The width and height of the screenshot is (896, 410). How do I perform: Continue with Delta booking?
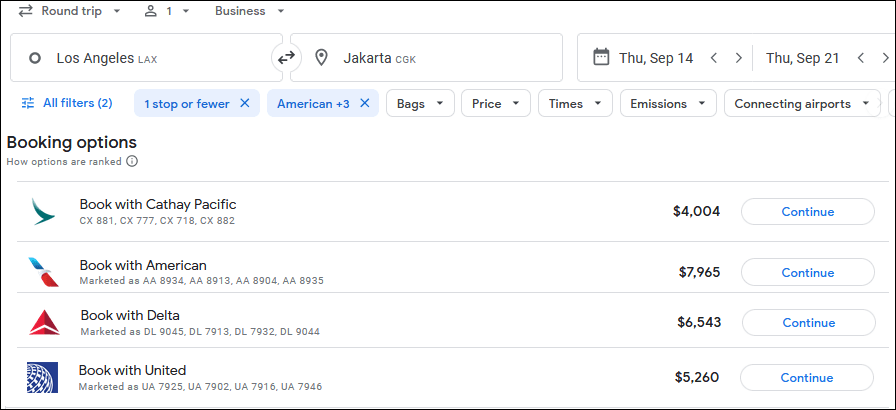[809, 323]
